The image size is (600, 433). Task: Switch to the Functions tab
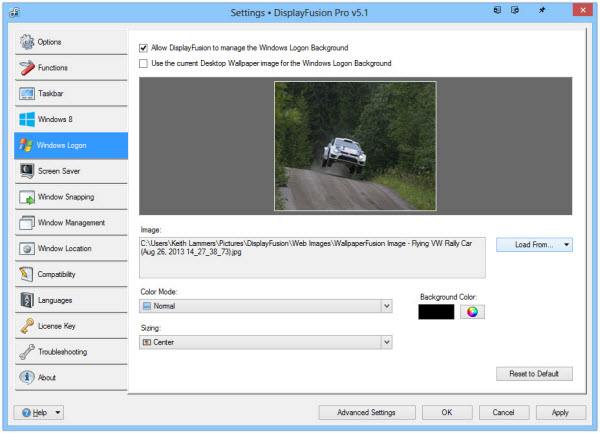pos(71,68)
